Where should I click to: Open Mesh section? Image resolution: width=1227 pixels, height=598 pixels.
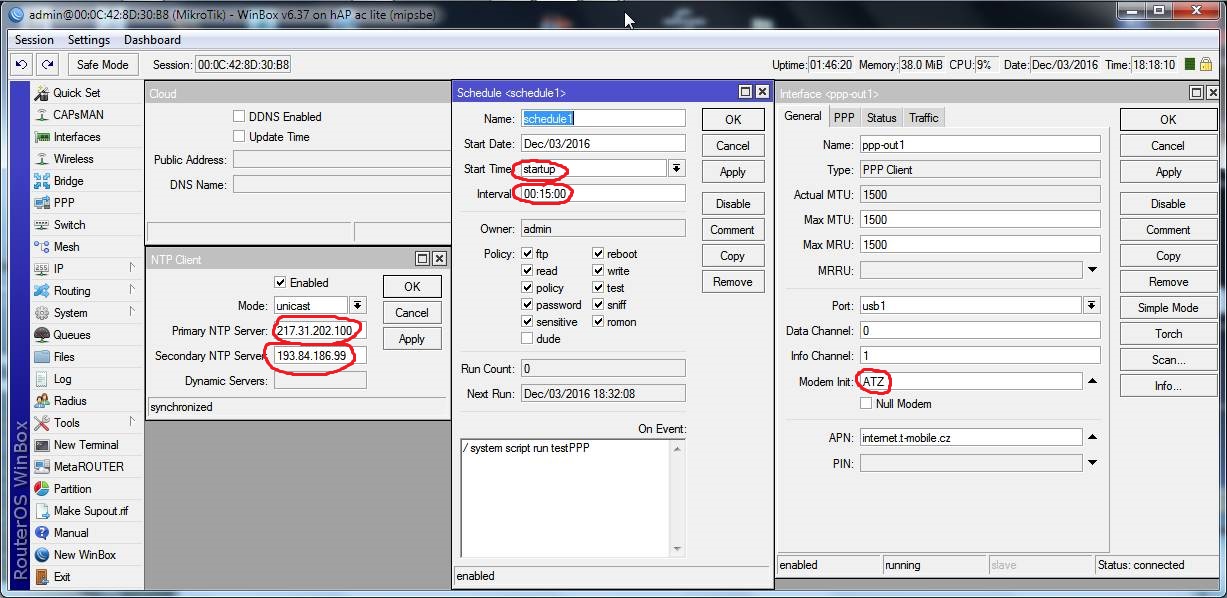click(66, 247)
